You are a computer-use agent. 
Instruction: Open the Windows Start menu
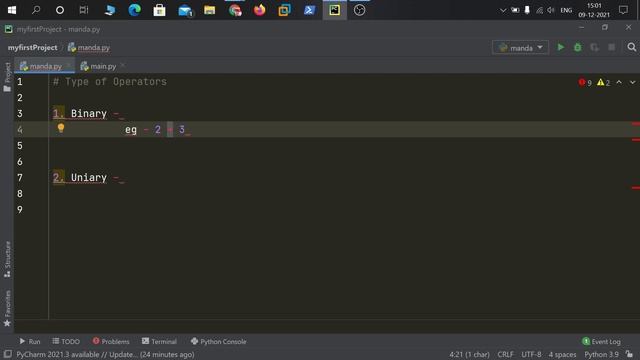12,10
